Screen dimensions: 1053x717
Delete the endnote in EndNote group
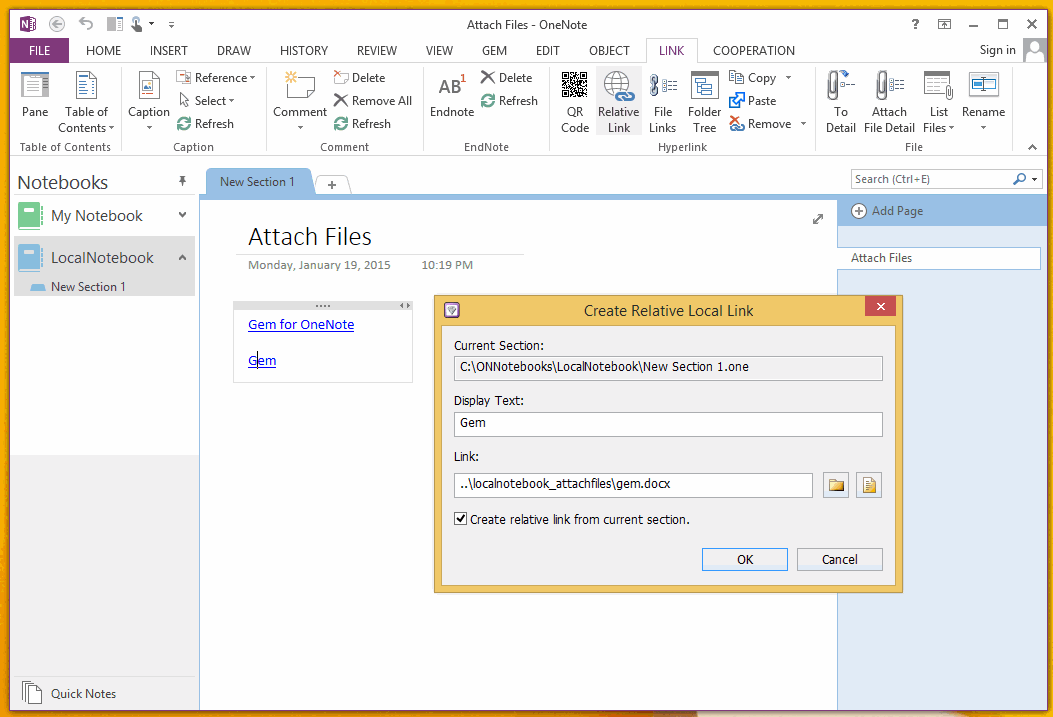[x=506, y=78]
